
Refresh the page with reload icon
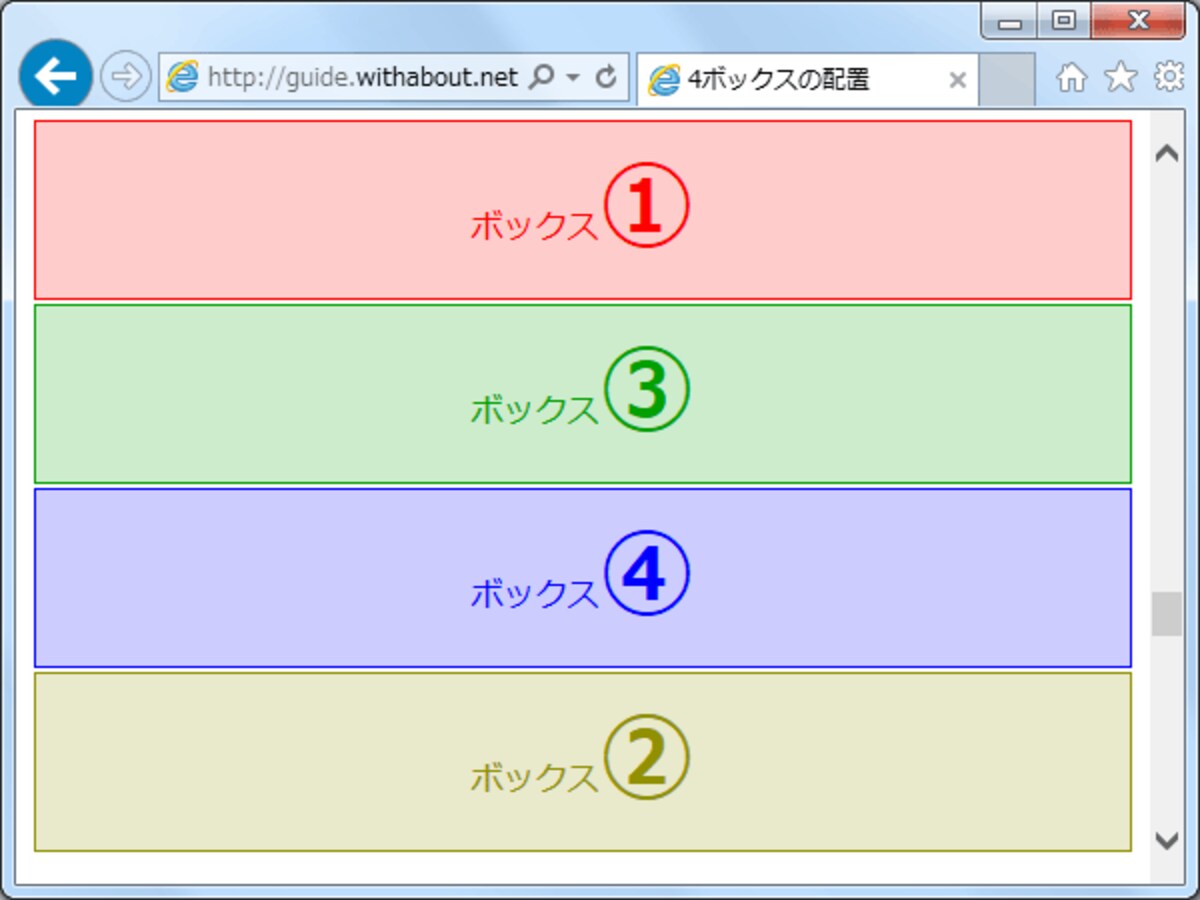pos(605,78)
